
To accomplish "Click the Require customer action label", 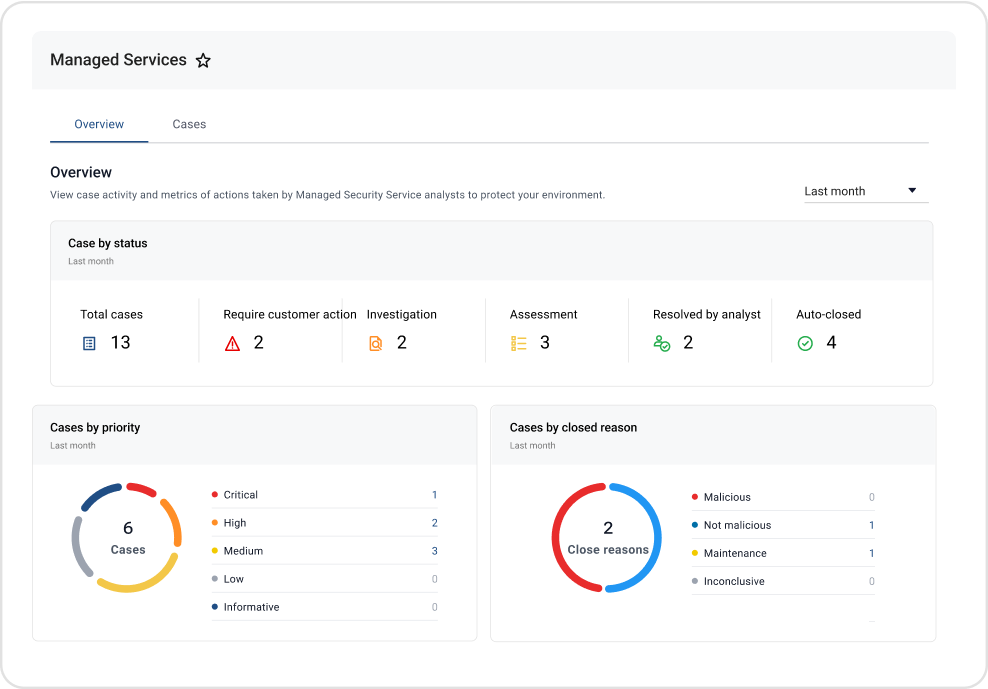I will coord(290,315).
